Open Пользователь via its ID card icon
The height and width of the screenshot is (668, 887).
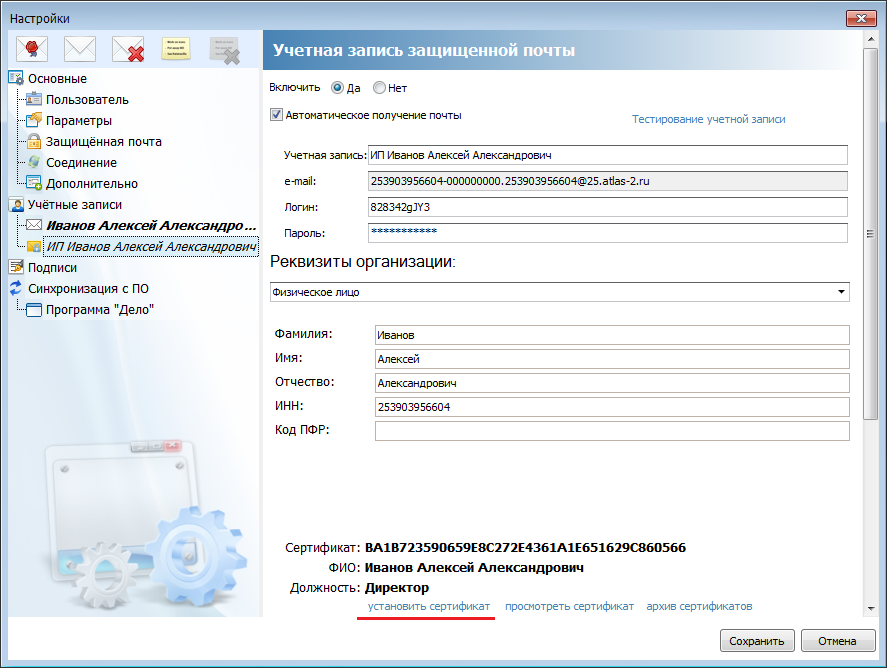[34, 99]
